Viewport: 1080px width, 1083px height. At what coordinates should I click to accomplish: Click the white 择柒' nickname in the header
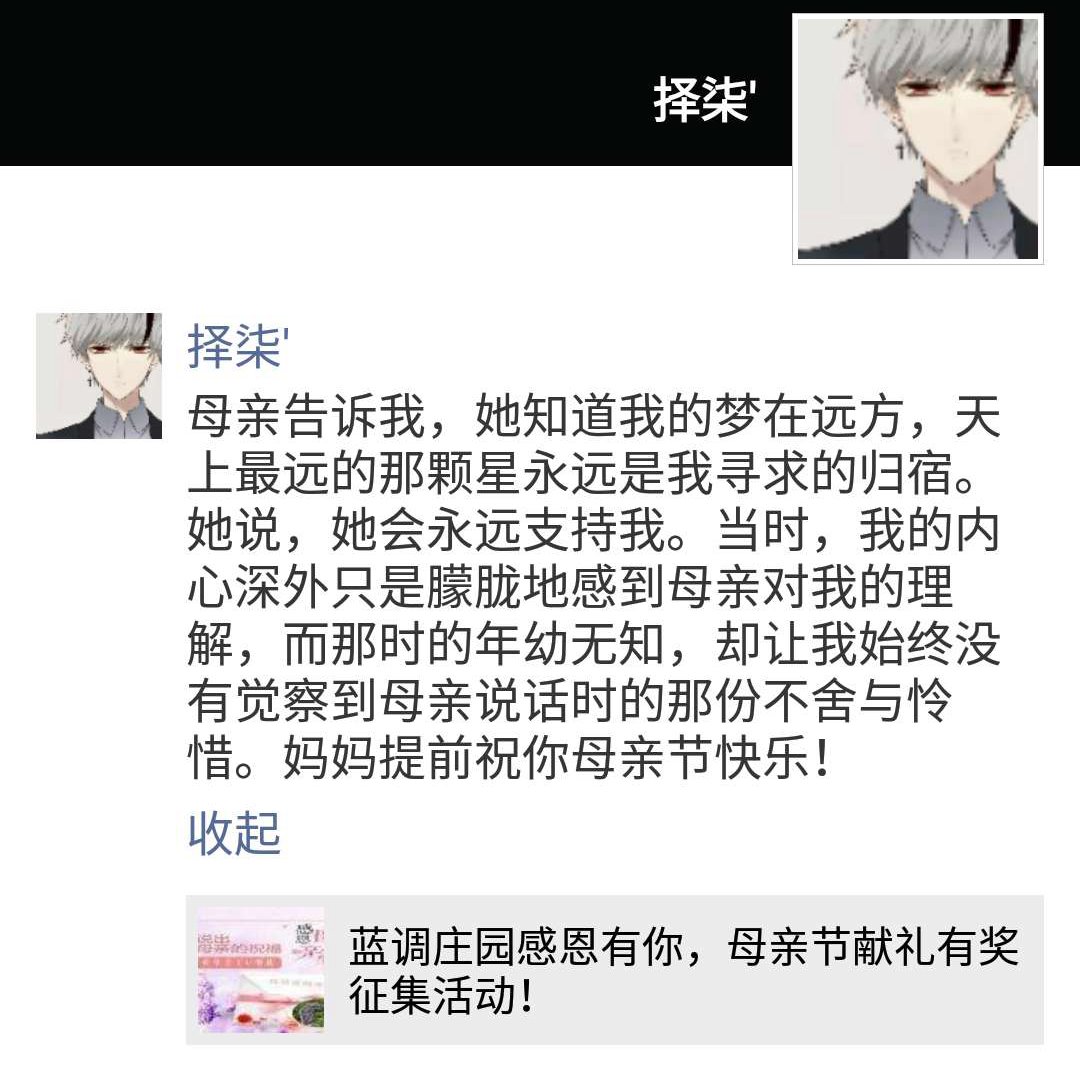(x=704, y=101)
